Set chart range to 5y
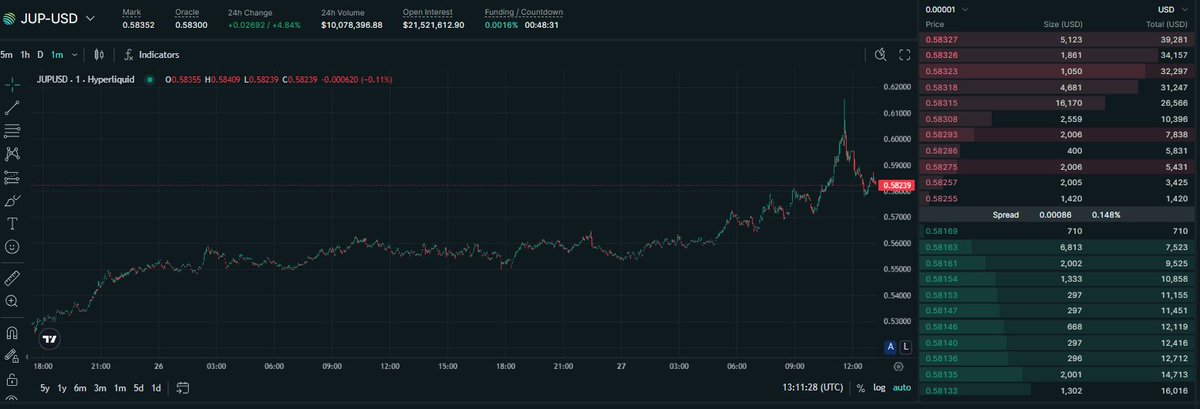Image resolution: width=1200 pixels, height=409 pixels. point(45,388)
